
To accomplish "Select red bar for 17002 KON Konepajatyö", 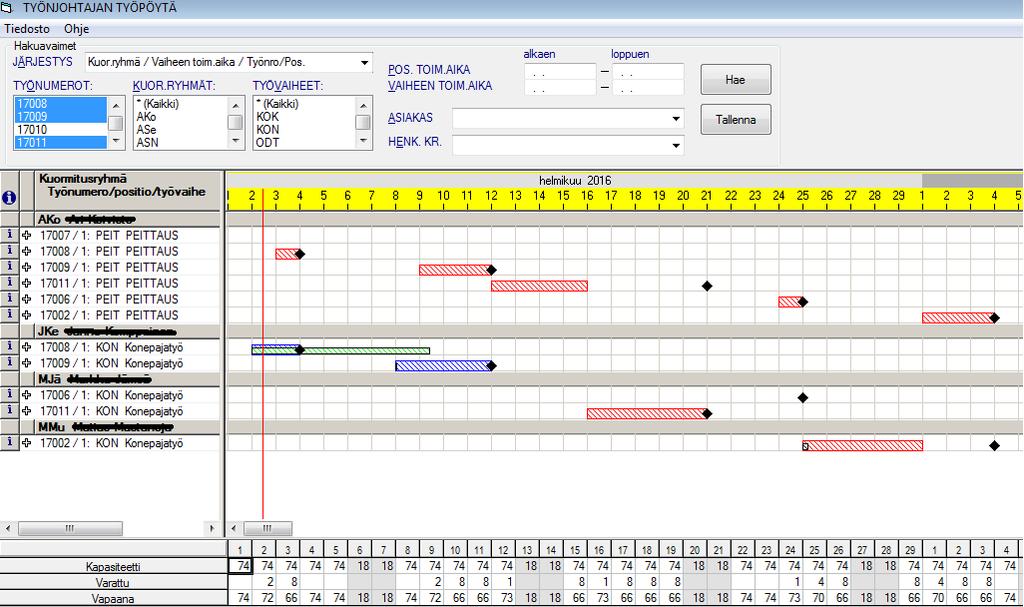I will [x=862, y=446].
